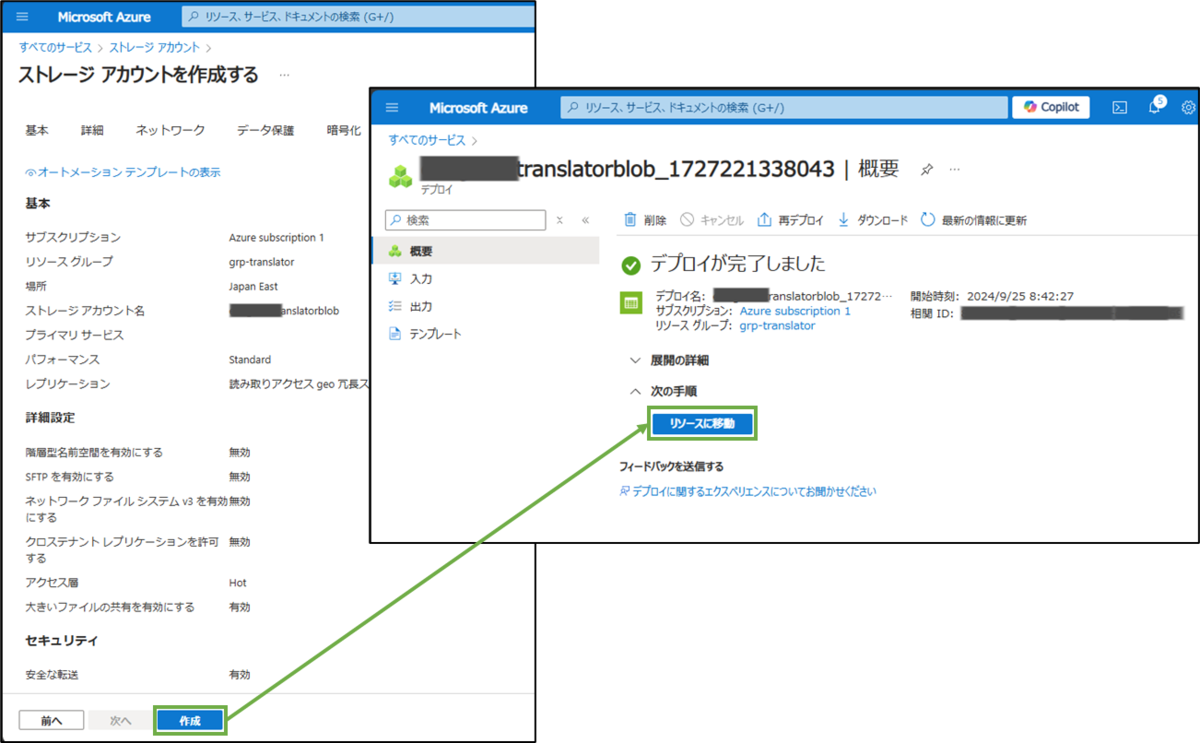Click the キャンセル toolbar item

(x=712, y=220)
